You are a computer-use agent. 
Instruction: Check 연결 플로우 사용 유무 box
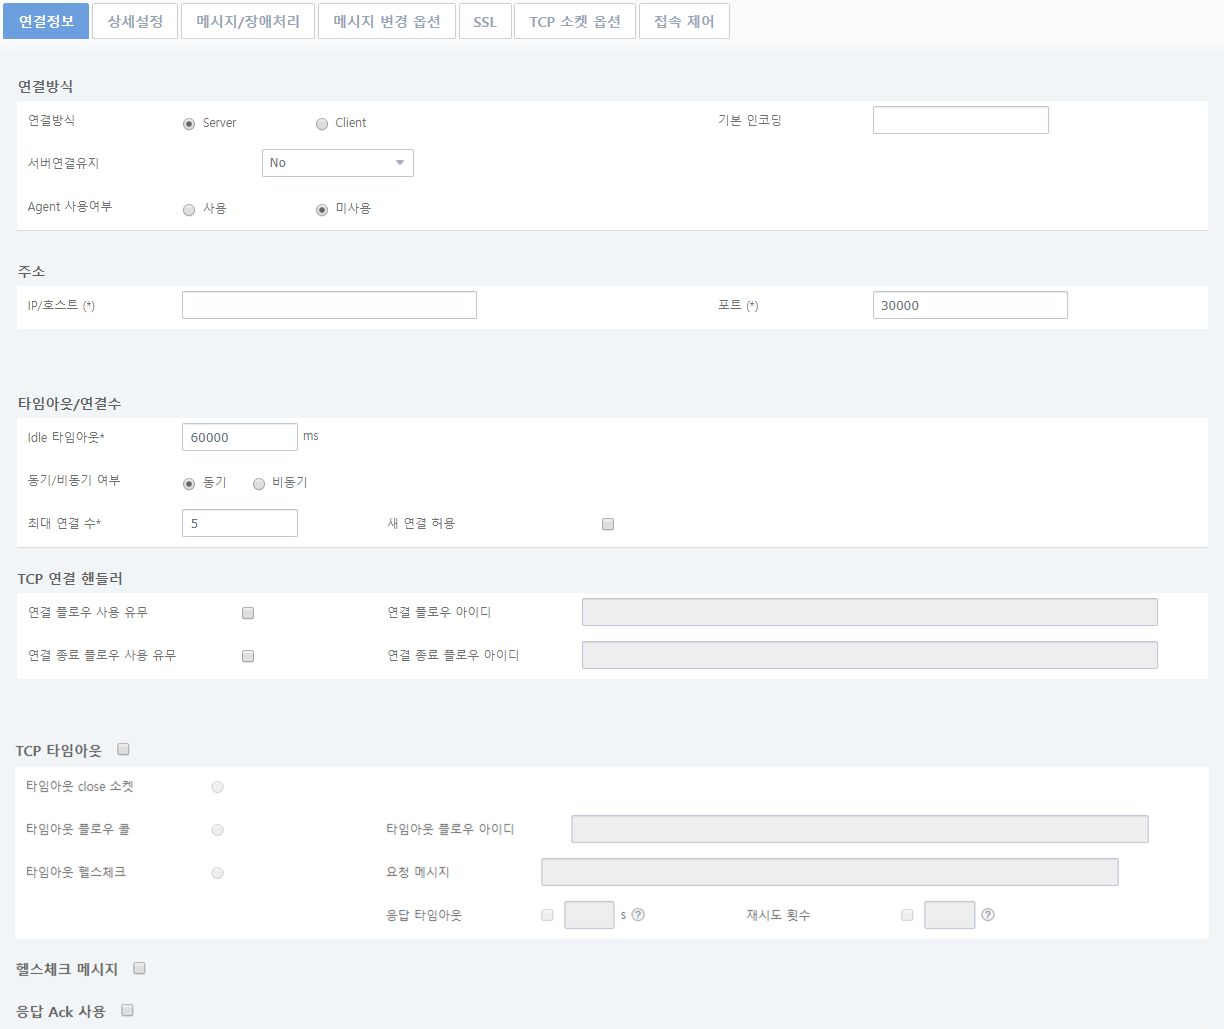pyautogui.click(x=248, y=613)
